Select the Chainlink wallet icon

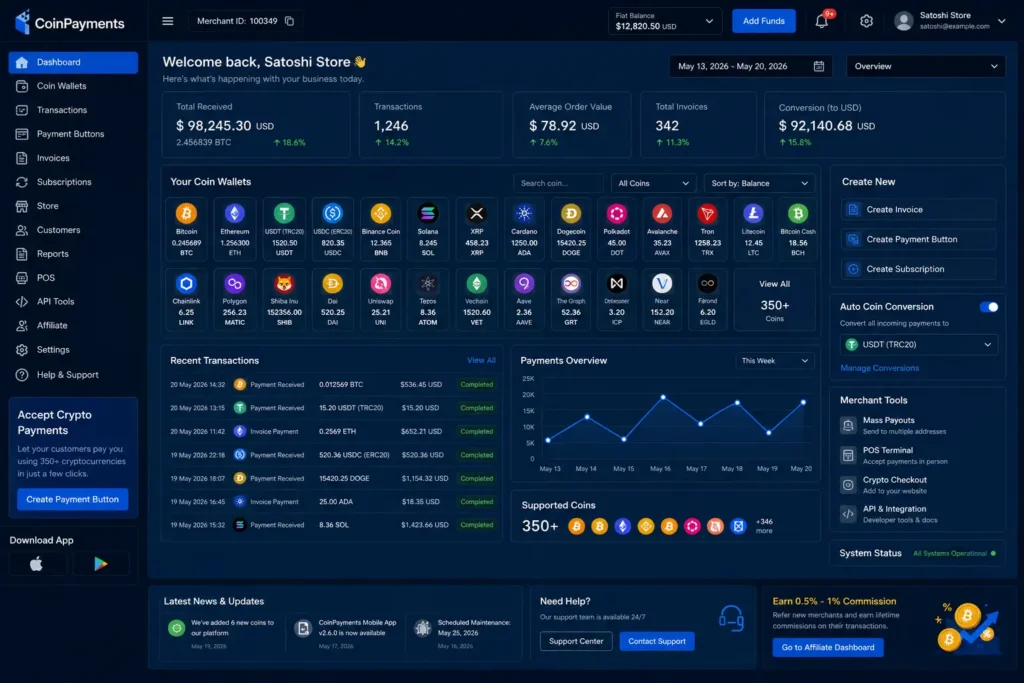click(x=186, y=283)
